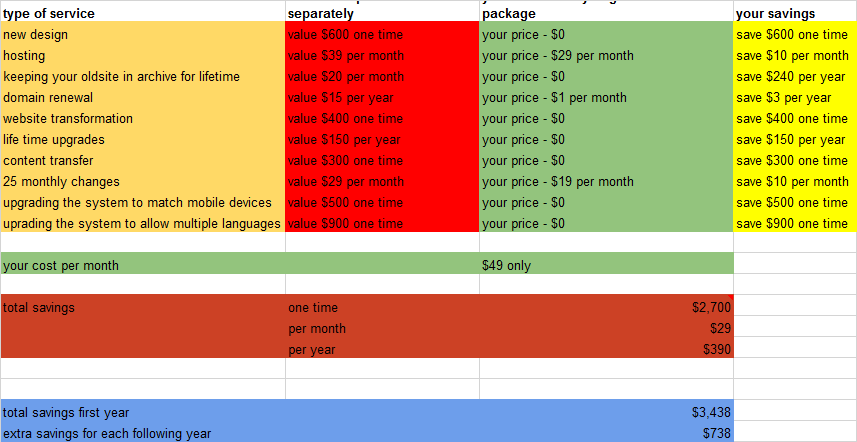The width and height of the screenshot is (857, 442).
Task: Select the 'total savings first year' cell
Action: click(142, 412)
